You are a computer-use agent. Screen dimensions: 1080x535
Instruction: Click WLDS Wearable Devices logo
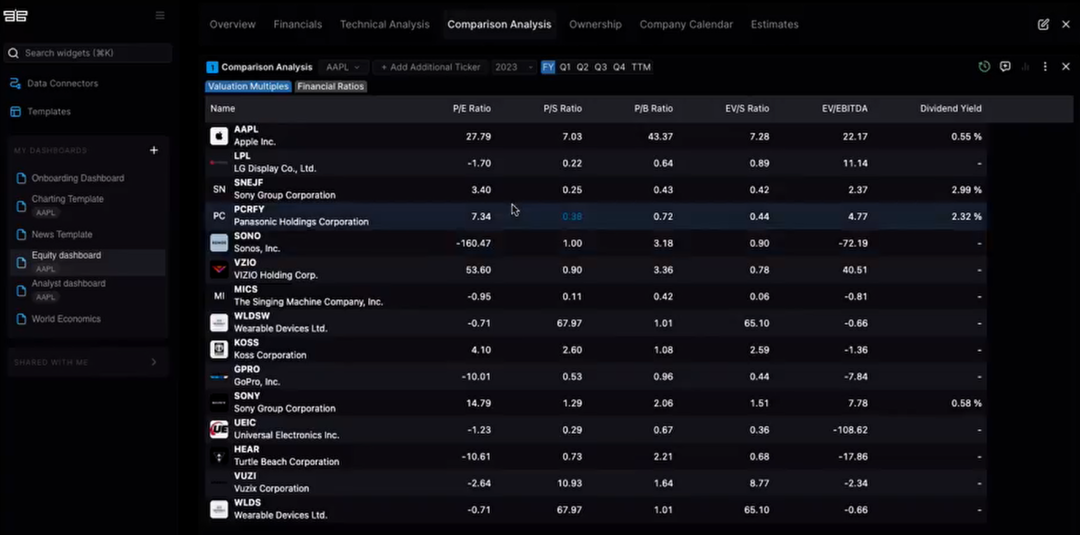tap(219, 510)
